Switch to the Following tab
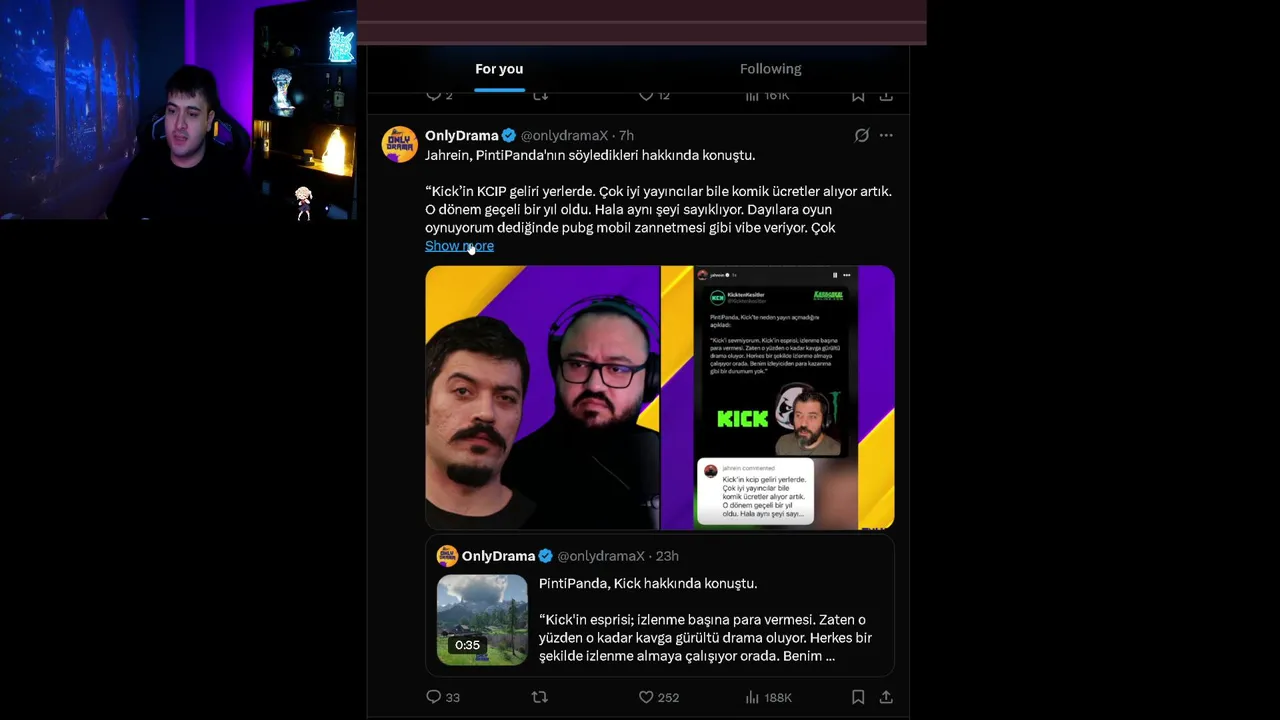The width and height of the screenshot is (1280, 720). coord(770,69)
